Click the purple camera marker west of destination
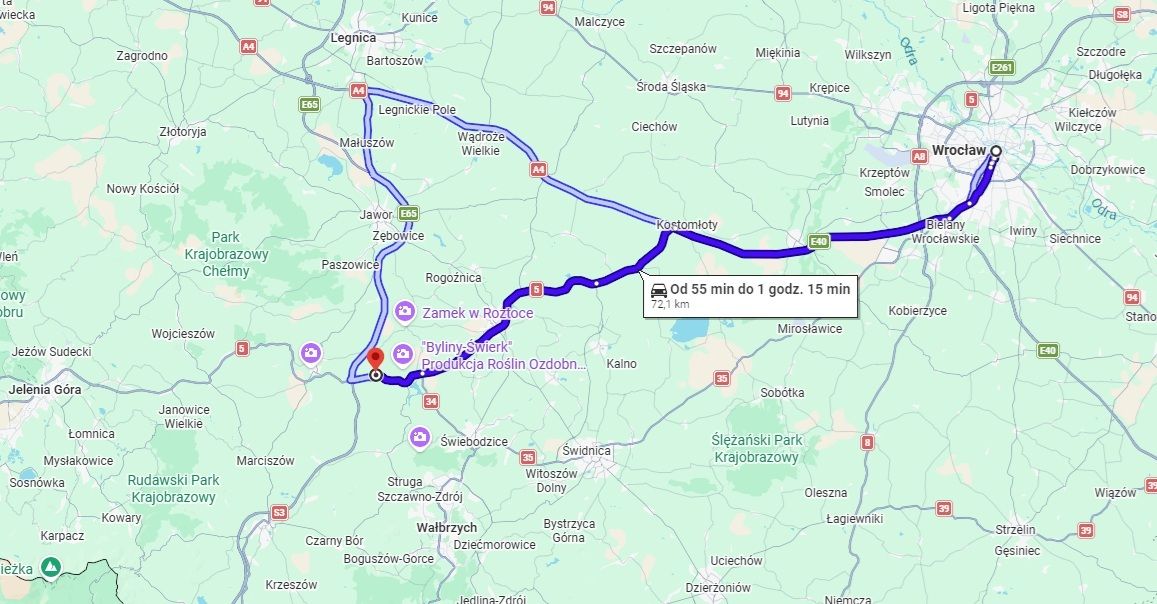Viewport: 1157px width, 604px height. [311, 354]
